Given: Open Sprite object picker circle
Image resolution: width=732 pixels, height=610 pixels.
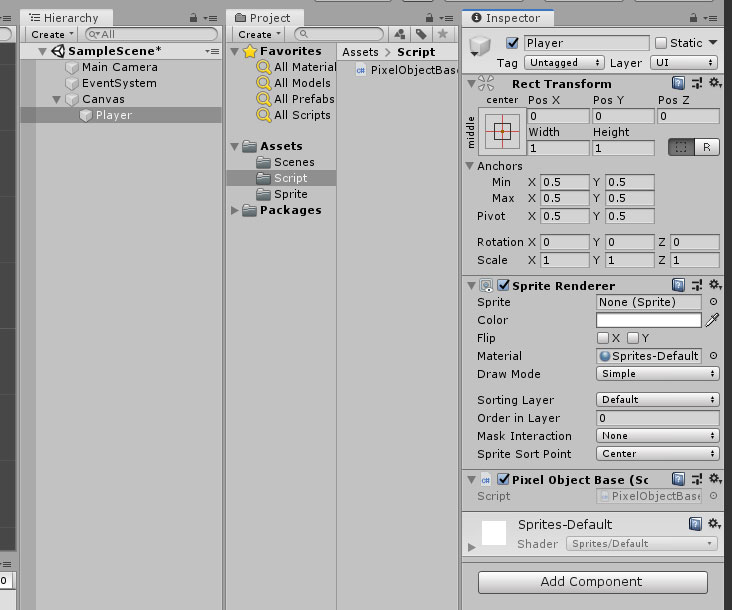Looking at the screenshot, I should 713,302.
